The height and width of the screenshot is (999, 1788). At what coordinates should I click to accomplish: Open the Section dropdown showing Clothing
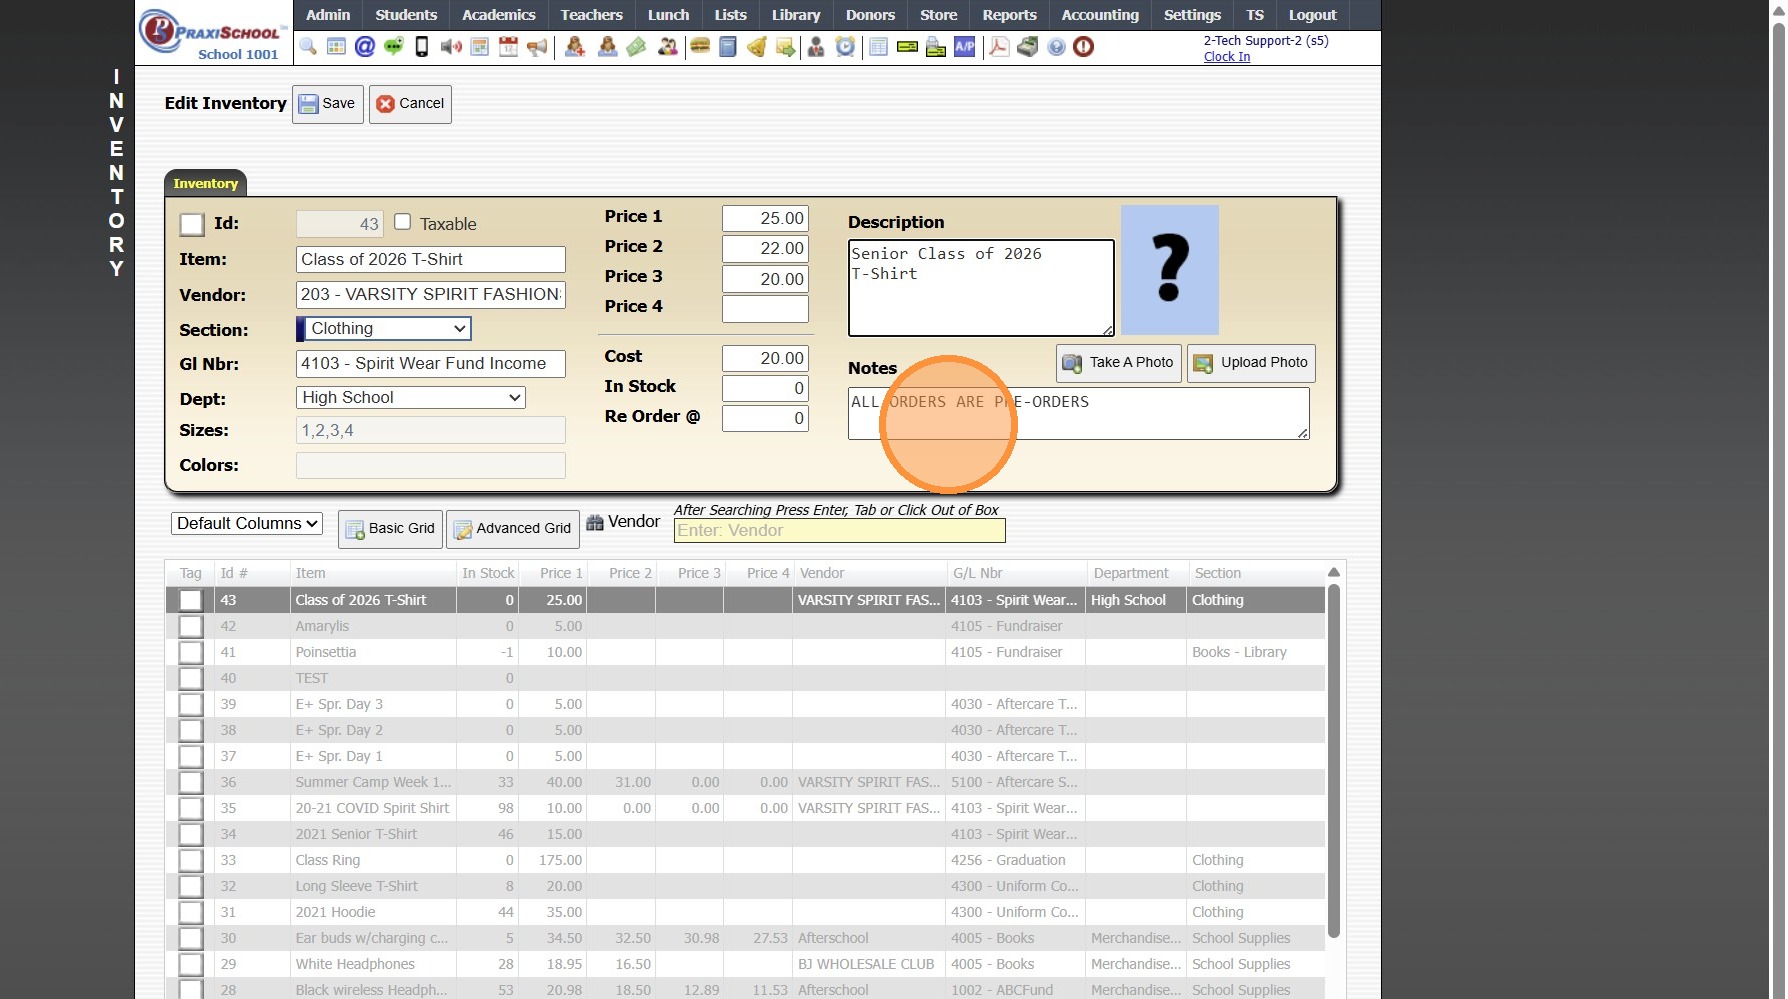point(385,329)
